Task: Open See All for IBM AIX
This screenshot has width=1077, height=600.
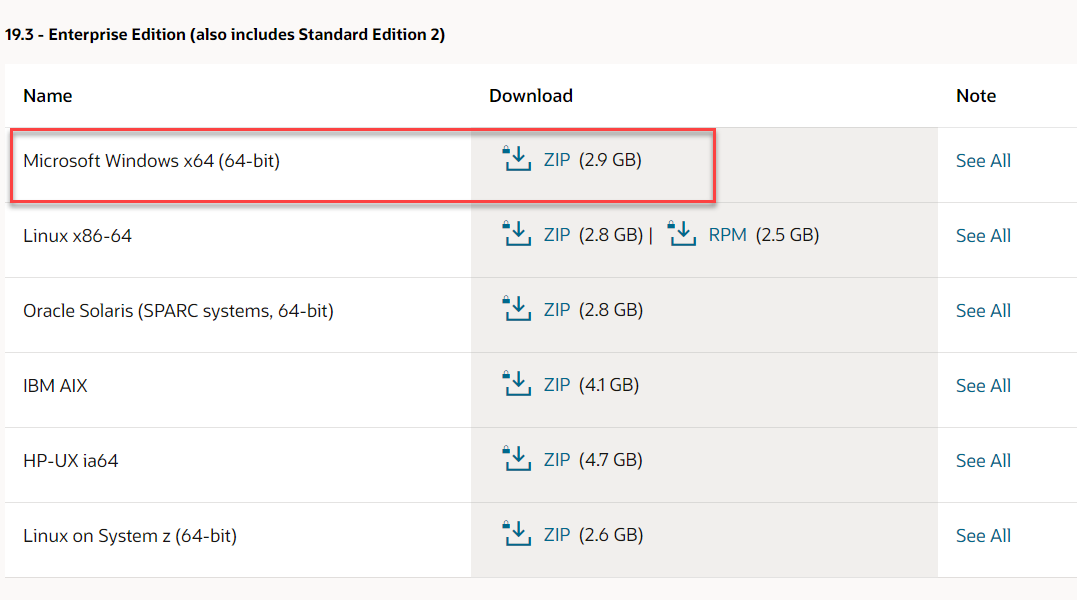Action: tap(983, 386)
